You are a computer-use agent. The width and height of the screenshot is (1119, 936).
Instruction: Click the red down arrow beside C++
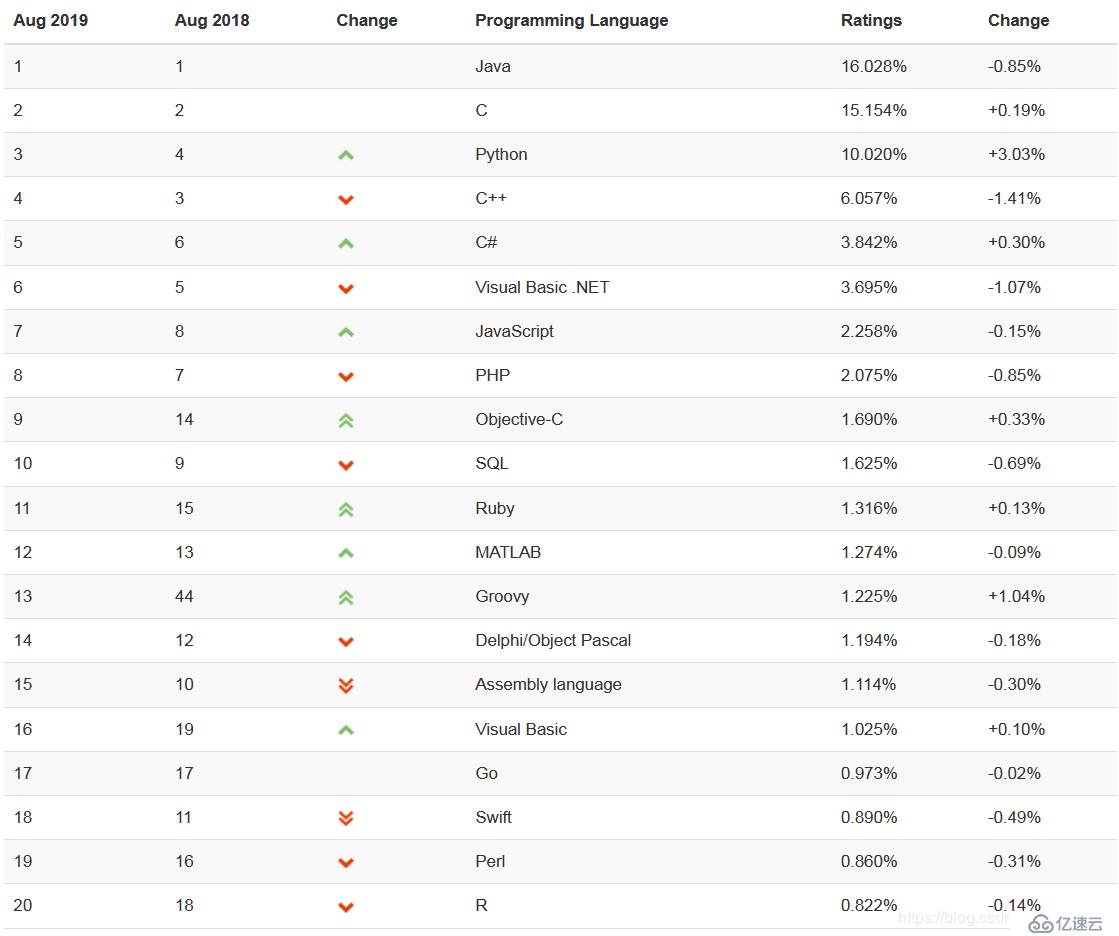[x=346, y=200]
